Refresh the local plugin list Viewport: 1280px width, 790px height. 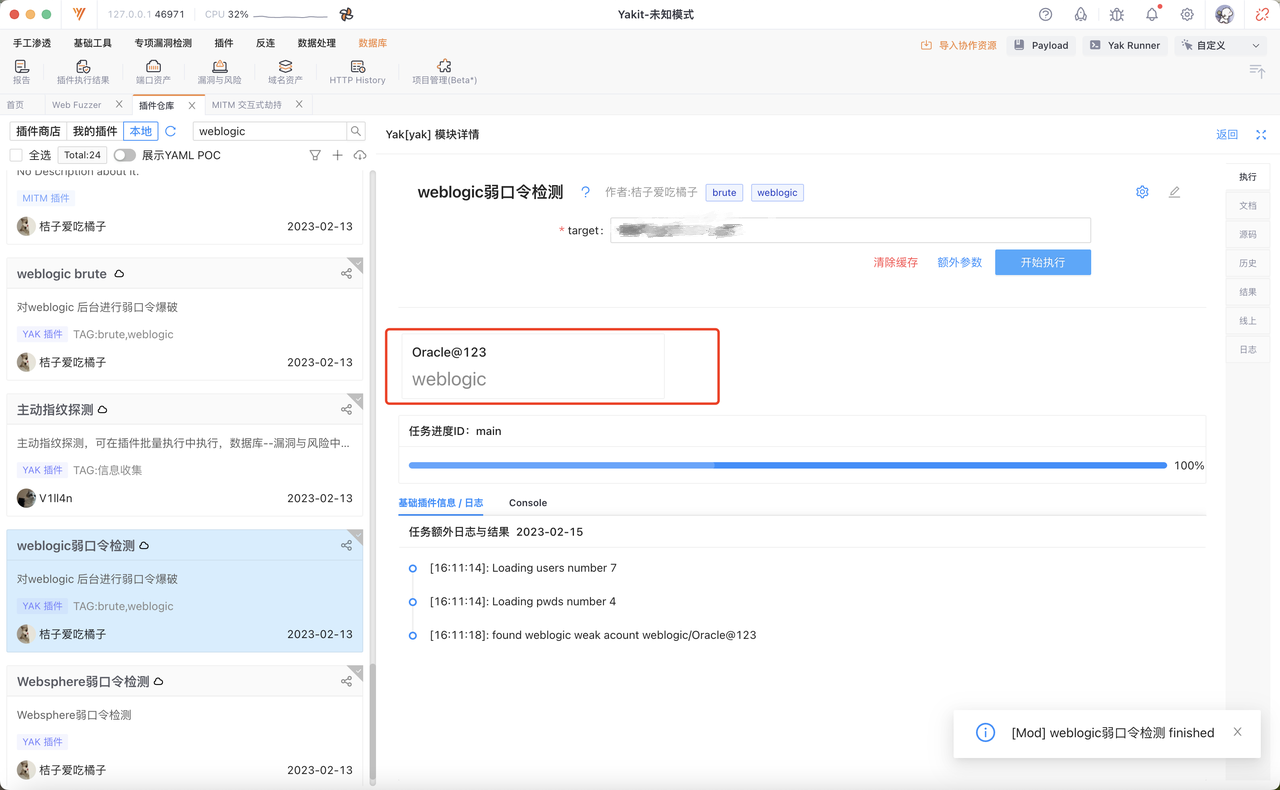tap(171, 131)
